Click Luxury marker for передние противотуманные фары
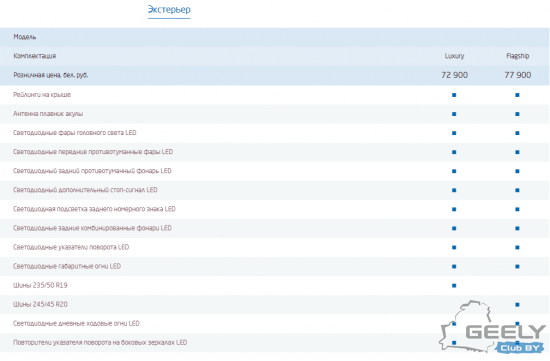Screen dimensions: 550x361 point(454,152)
